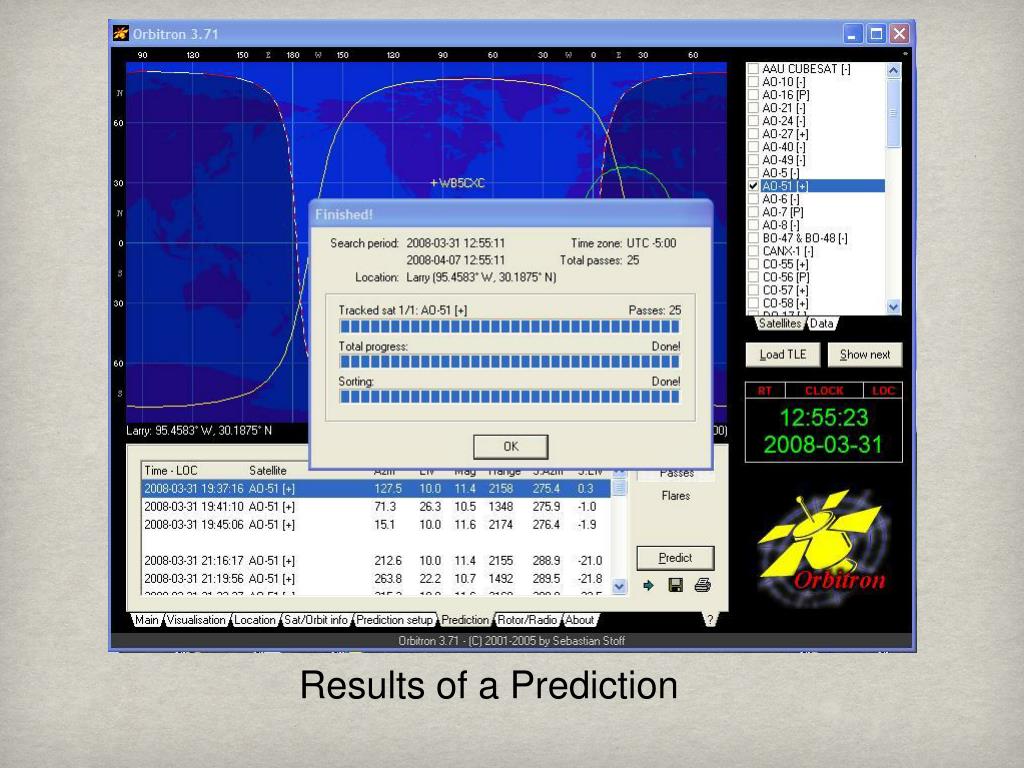1024x768 pixels.
Task: Select the 2008-03-31 19:41:10 pass row
Action: point(376,507)
